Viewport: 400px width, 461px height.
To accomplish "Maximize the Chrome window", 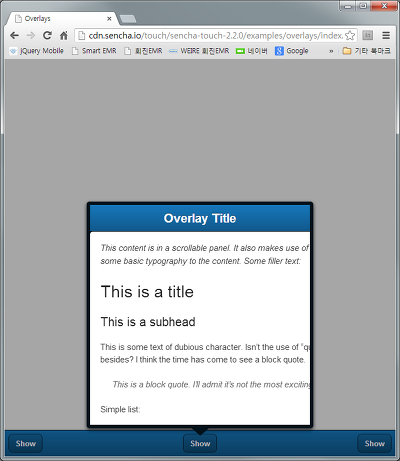I will pyautogui.click(x=363, y=6).
